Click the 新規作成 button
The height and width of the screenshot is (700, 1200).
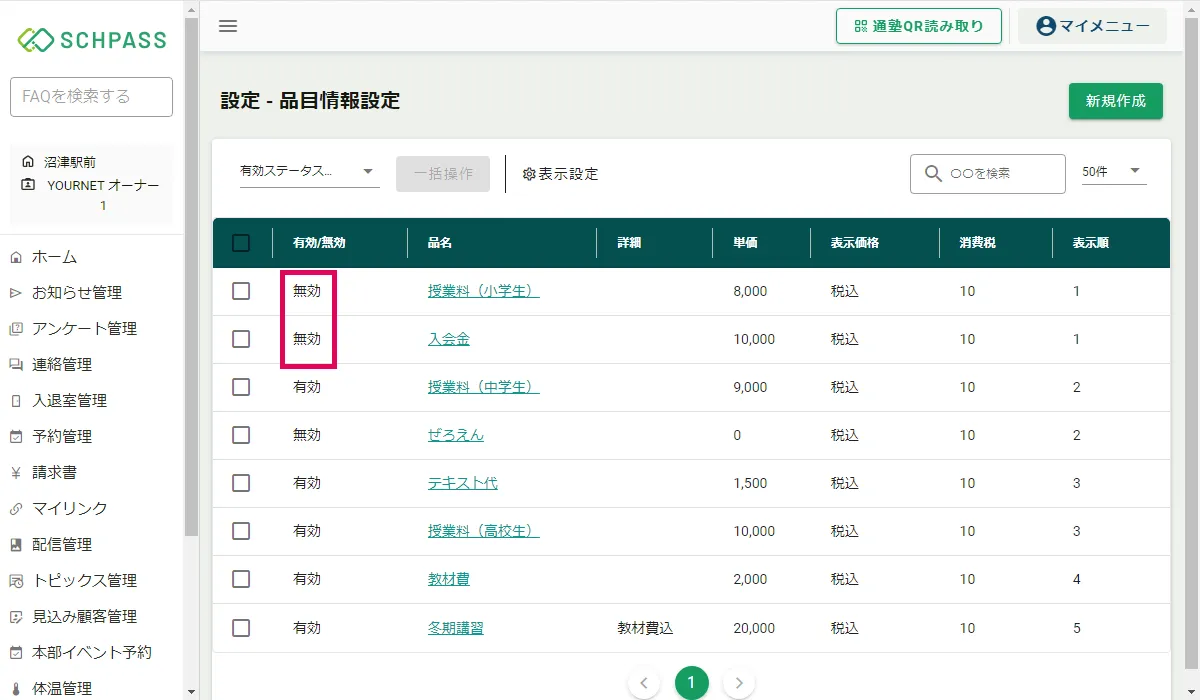click(1116, 101)
